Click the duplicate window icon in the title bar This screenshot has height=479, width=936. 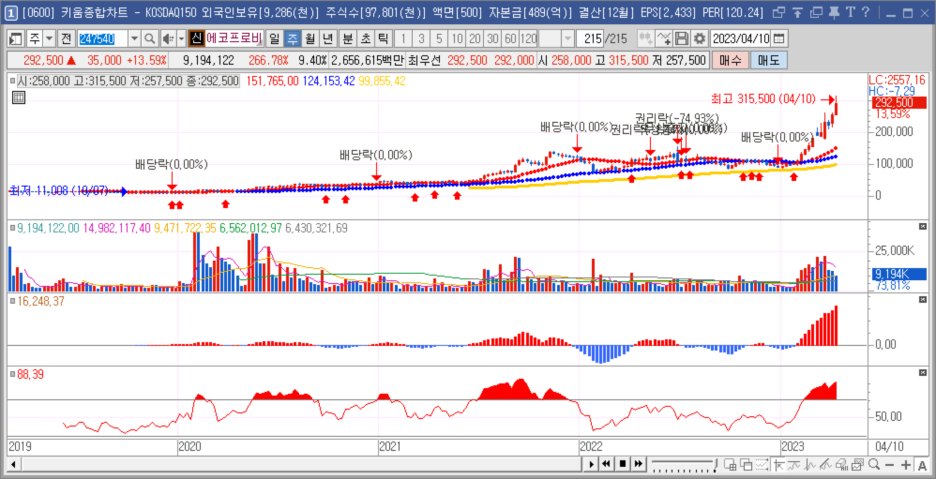click(817, 13)
